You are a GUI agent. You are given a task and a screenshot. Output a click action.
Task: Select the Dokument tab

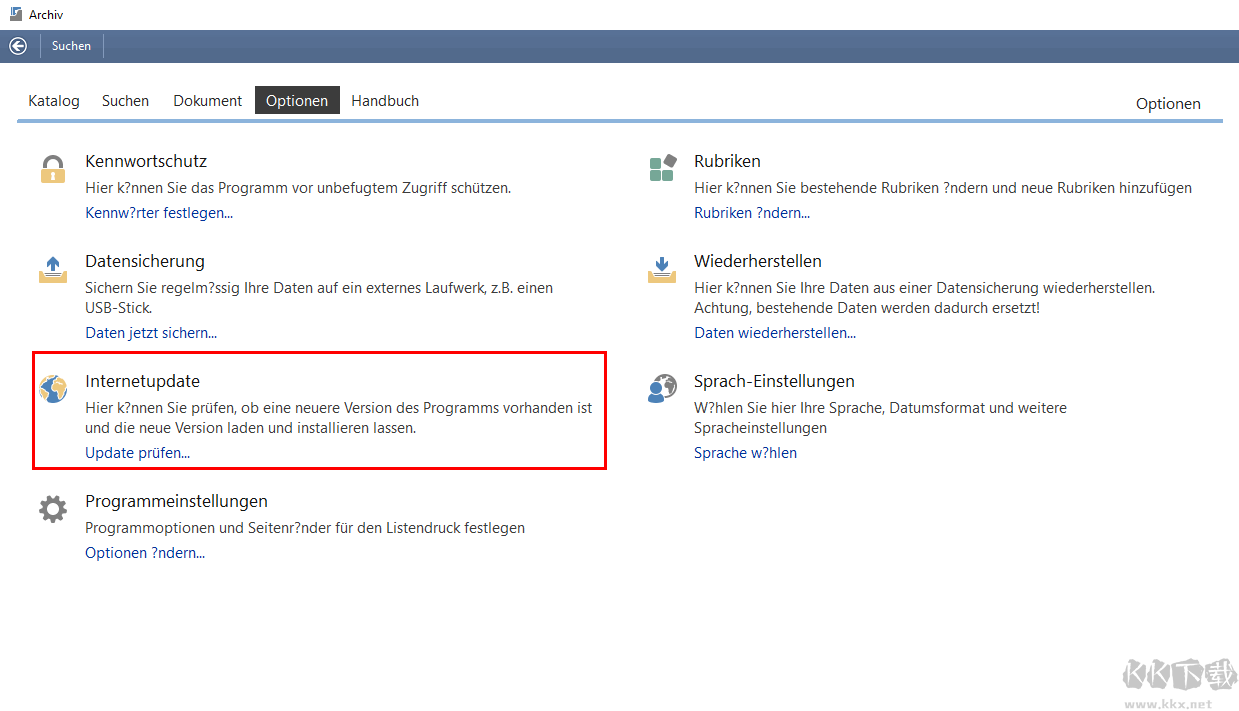207,101
